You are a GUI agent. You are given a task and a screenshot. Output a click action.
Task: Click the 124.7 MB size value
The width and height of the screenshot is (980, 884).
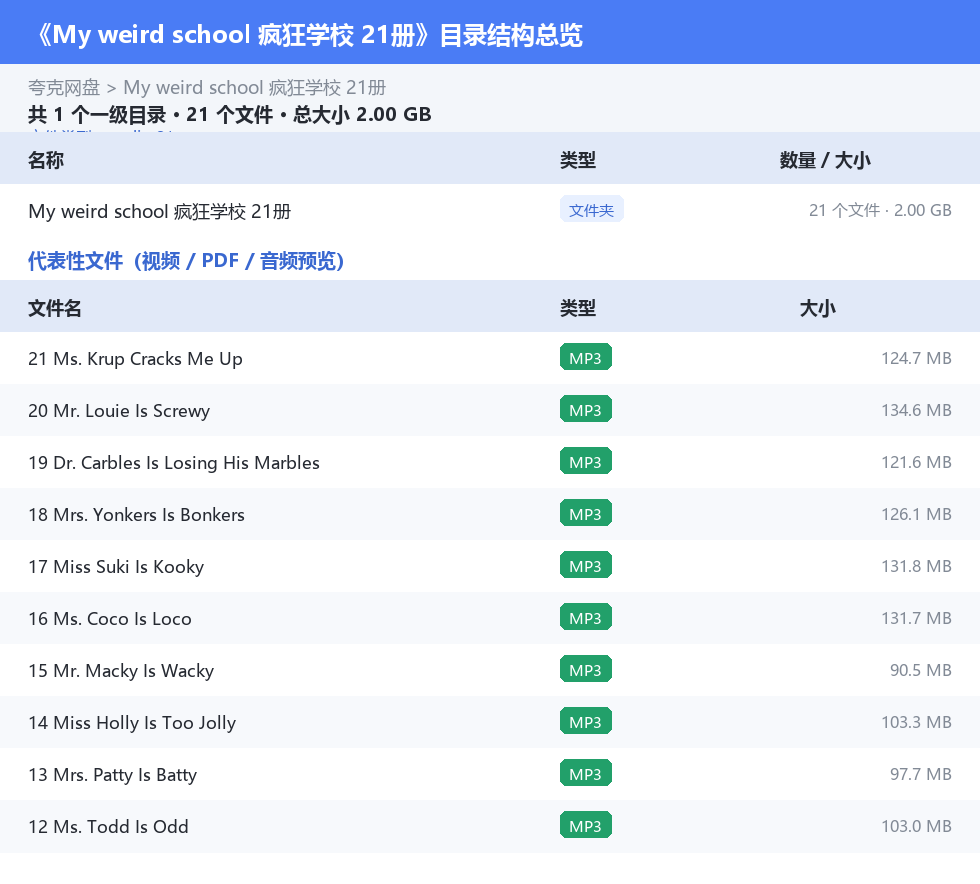click(x=916, y=358)
